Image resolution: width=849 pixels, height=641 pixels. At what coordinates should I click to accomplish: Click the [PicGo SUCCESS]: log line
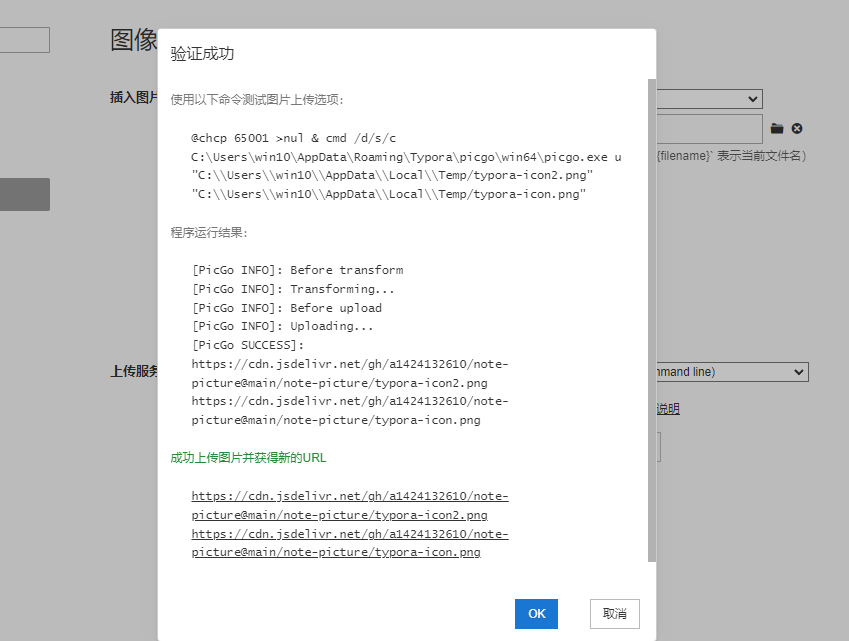[248, 345]
